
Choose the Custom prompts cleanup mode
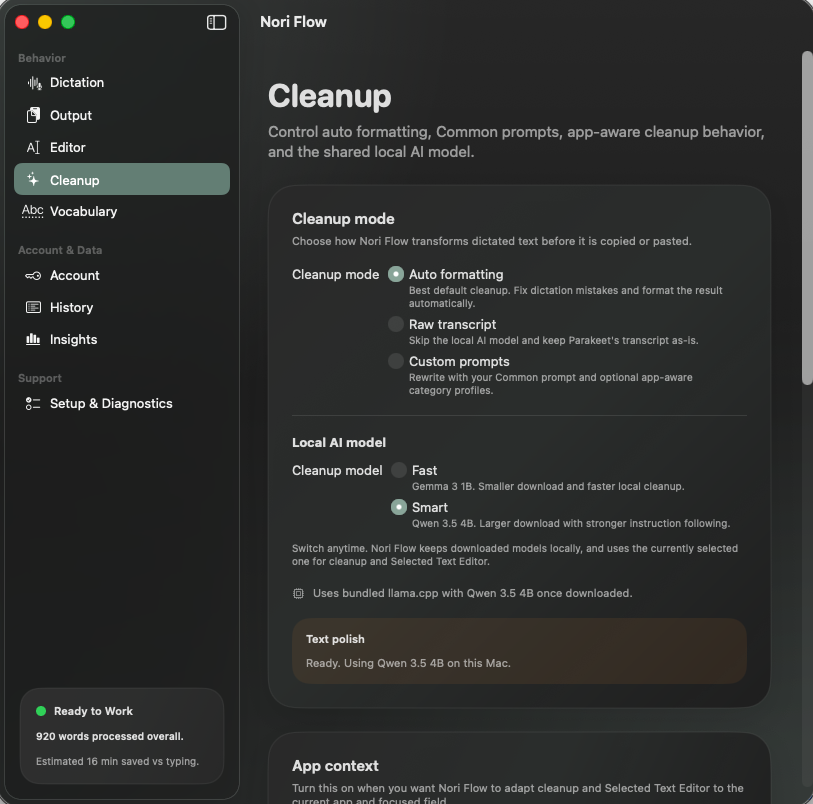pos(396,361)
